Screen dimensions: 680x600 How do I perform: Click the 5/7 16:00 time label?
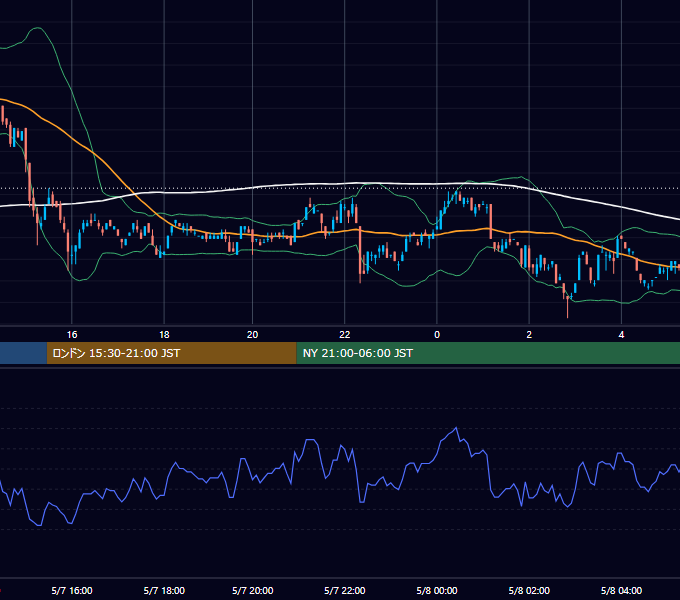point(72,590)
